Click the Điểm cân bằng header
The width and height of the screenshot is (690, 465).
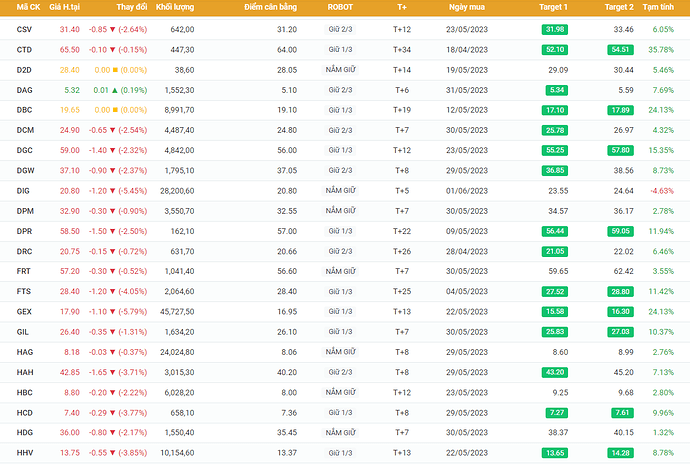click(x=271, y=7)
